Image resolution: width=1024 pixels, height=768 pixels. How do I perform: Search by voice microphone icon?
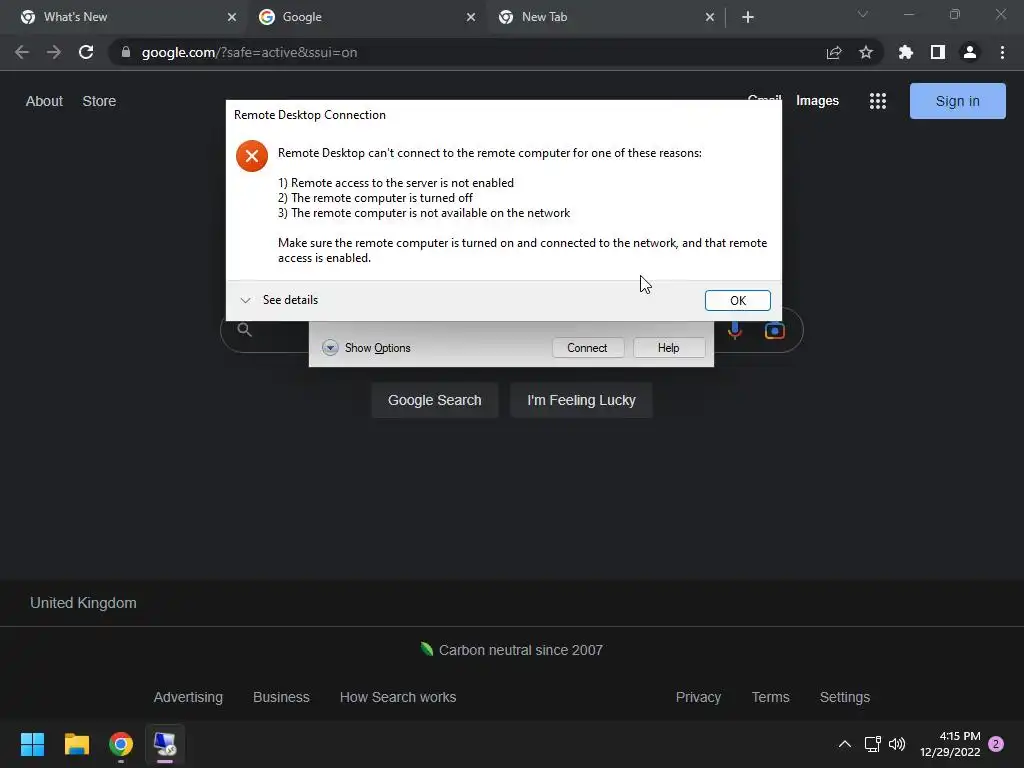pyautogui.click(x=735, y=330)
